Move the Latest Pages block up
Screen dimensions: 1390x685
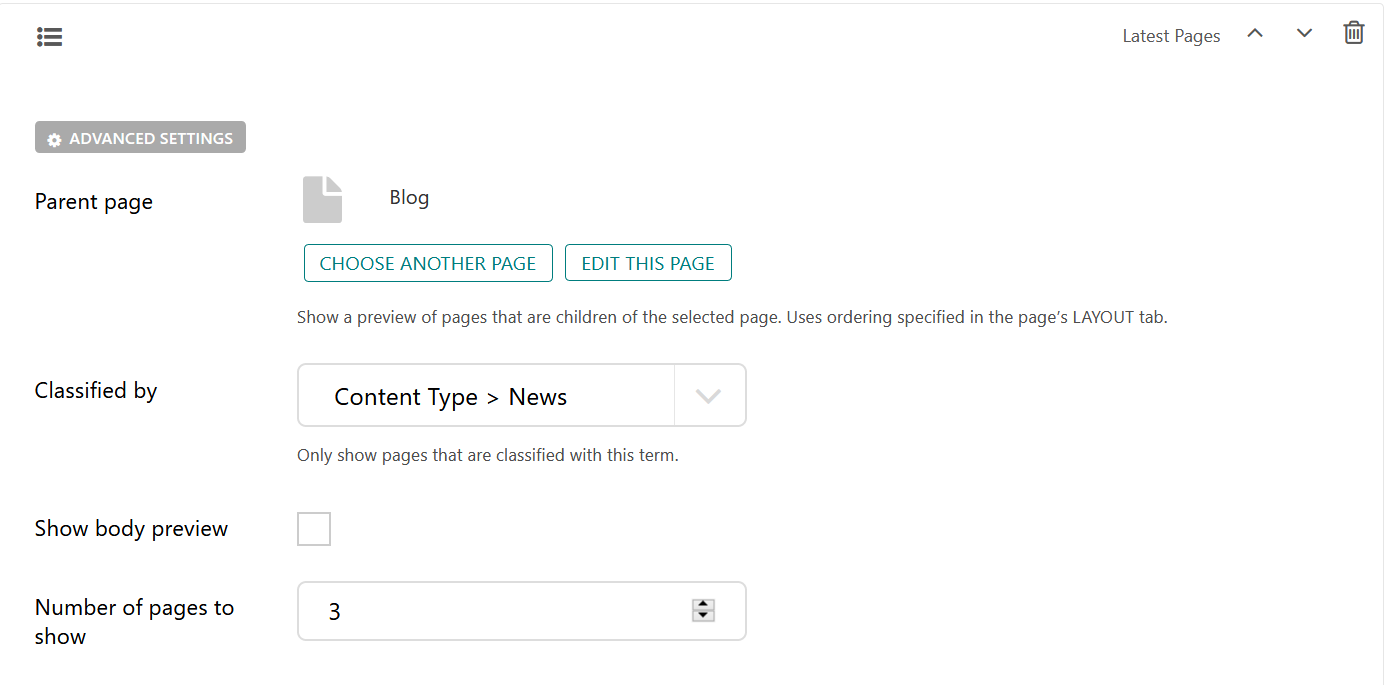(1255, 33)
